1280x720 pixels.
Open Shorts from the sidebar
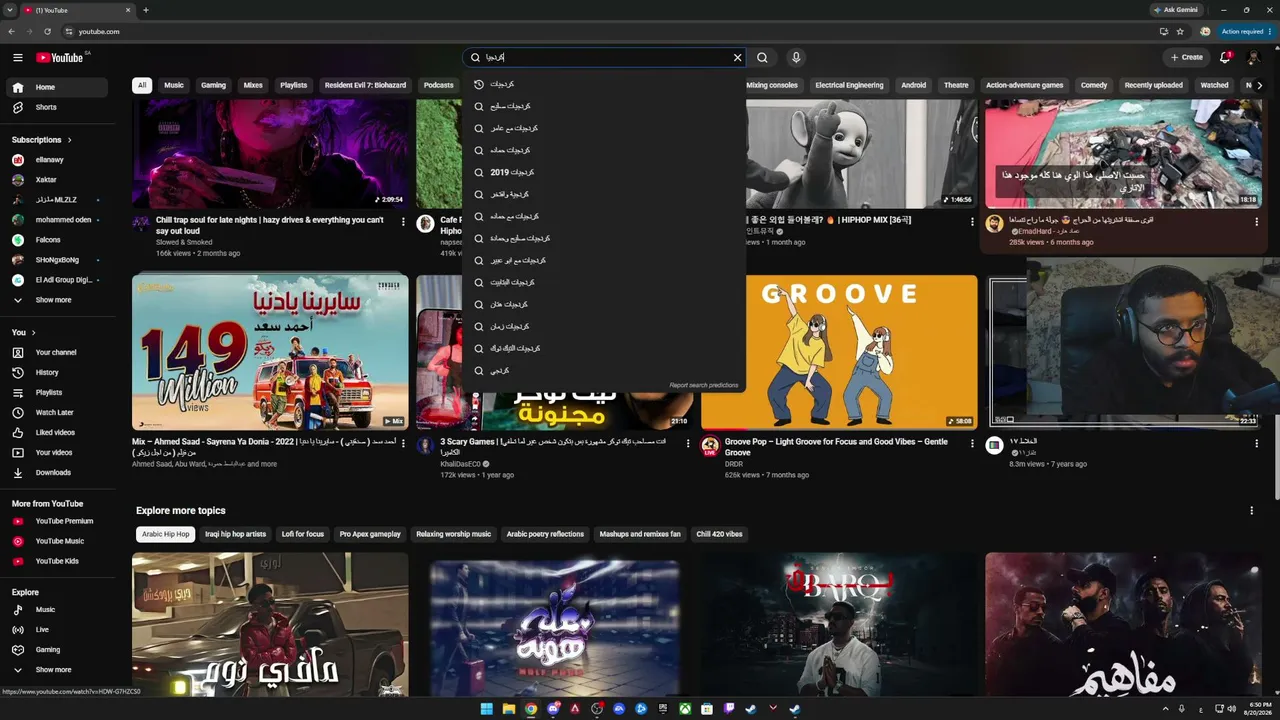pyautogui.click(x=59, y=107)
